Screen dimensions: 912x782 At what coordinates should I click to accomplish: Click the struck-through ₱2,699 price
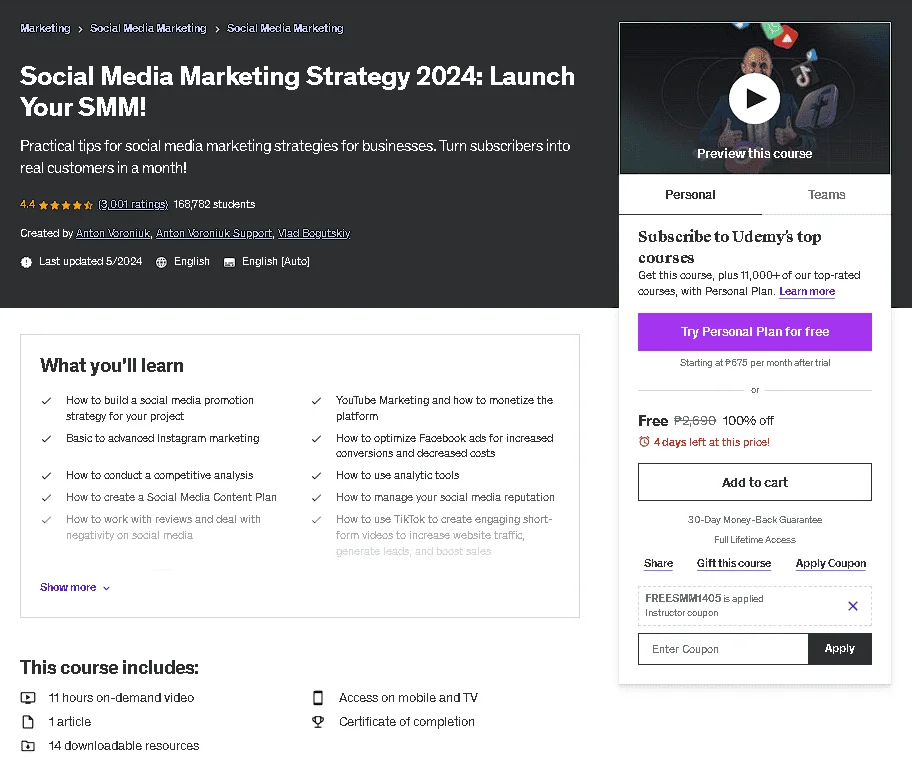694,420
